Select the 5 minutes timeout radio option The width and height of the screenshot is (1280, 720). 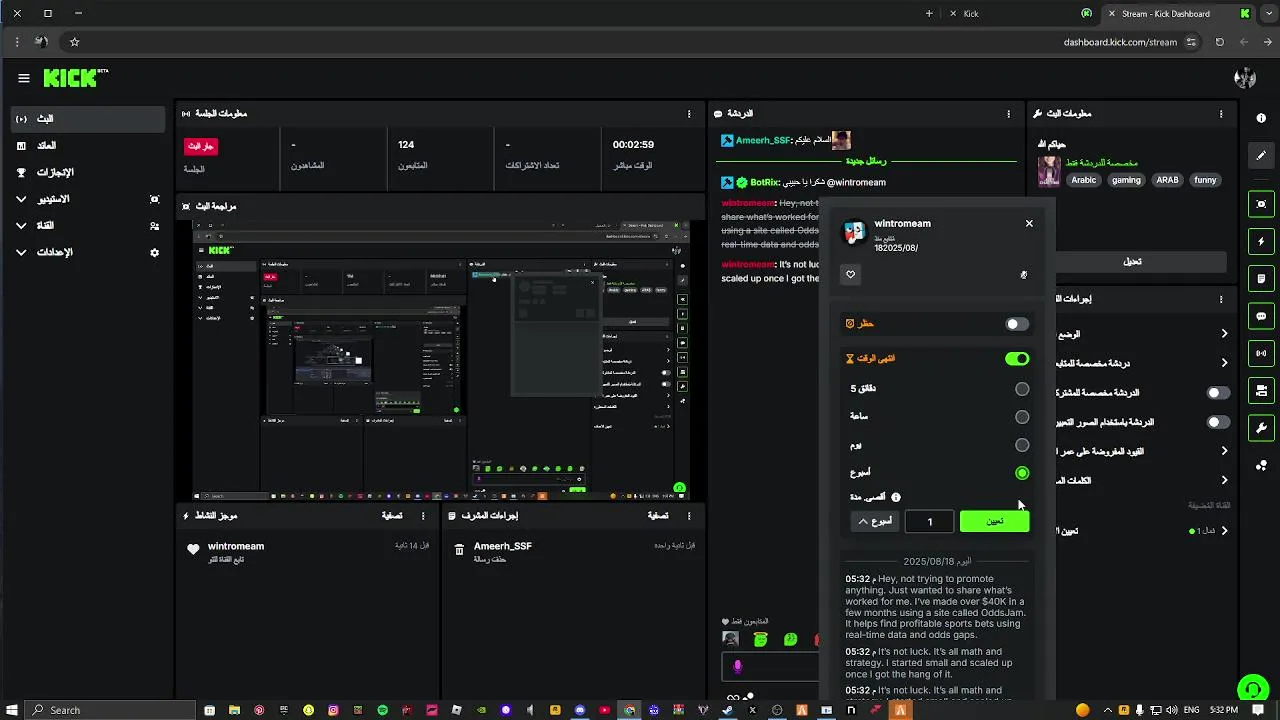coord(1022,389)
